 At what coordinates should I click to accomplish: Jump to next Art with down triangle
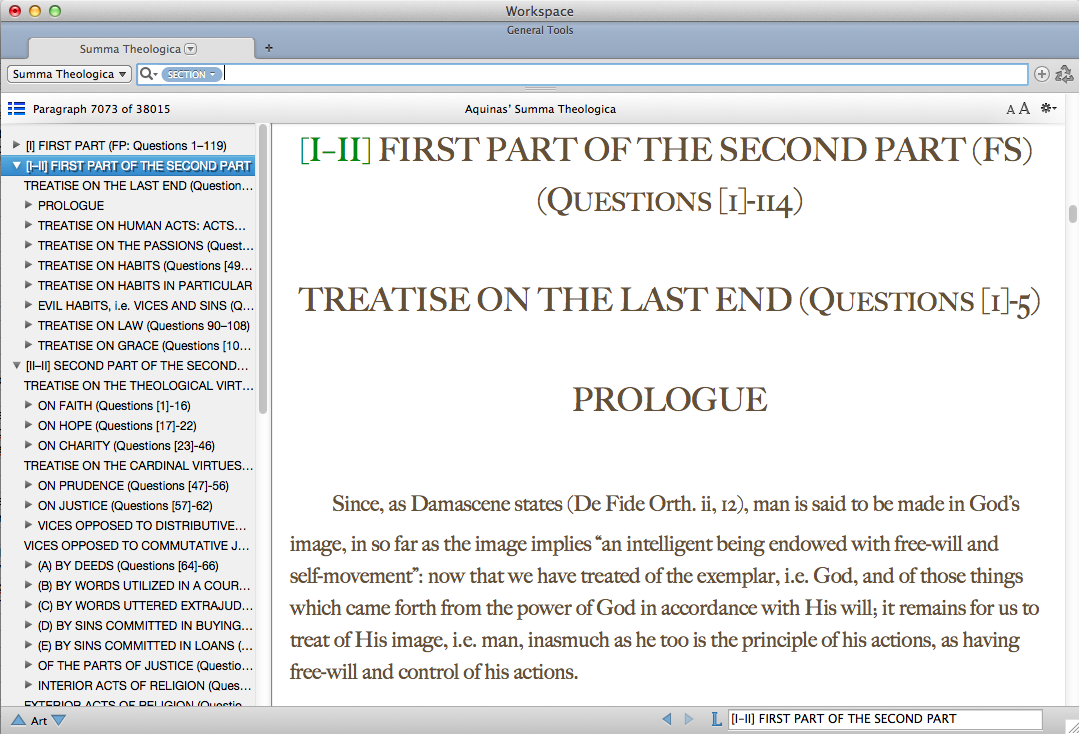tap(58, 720)
